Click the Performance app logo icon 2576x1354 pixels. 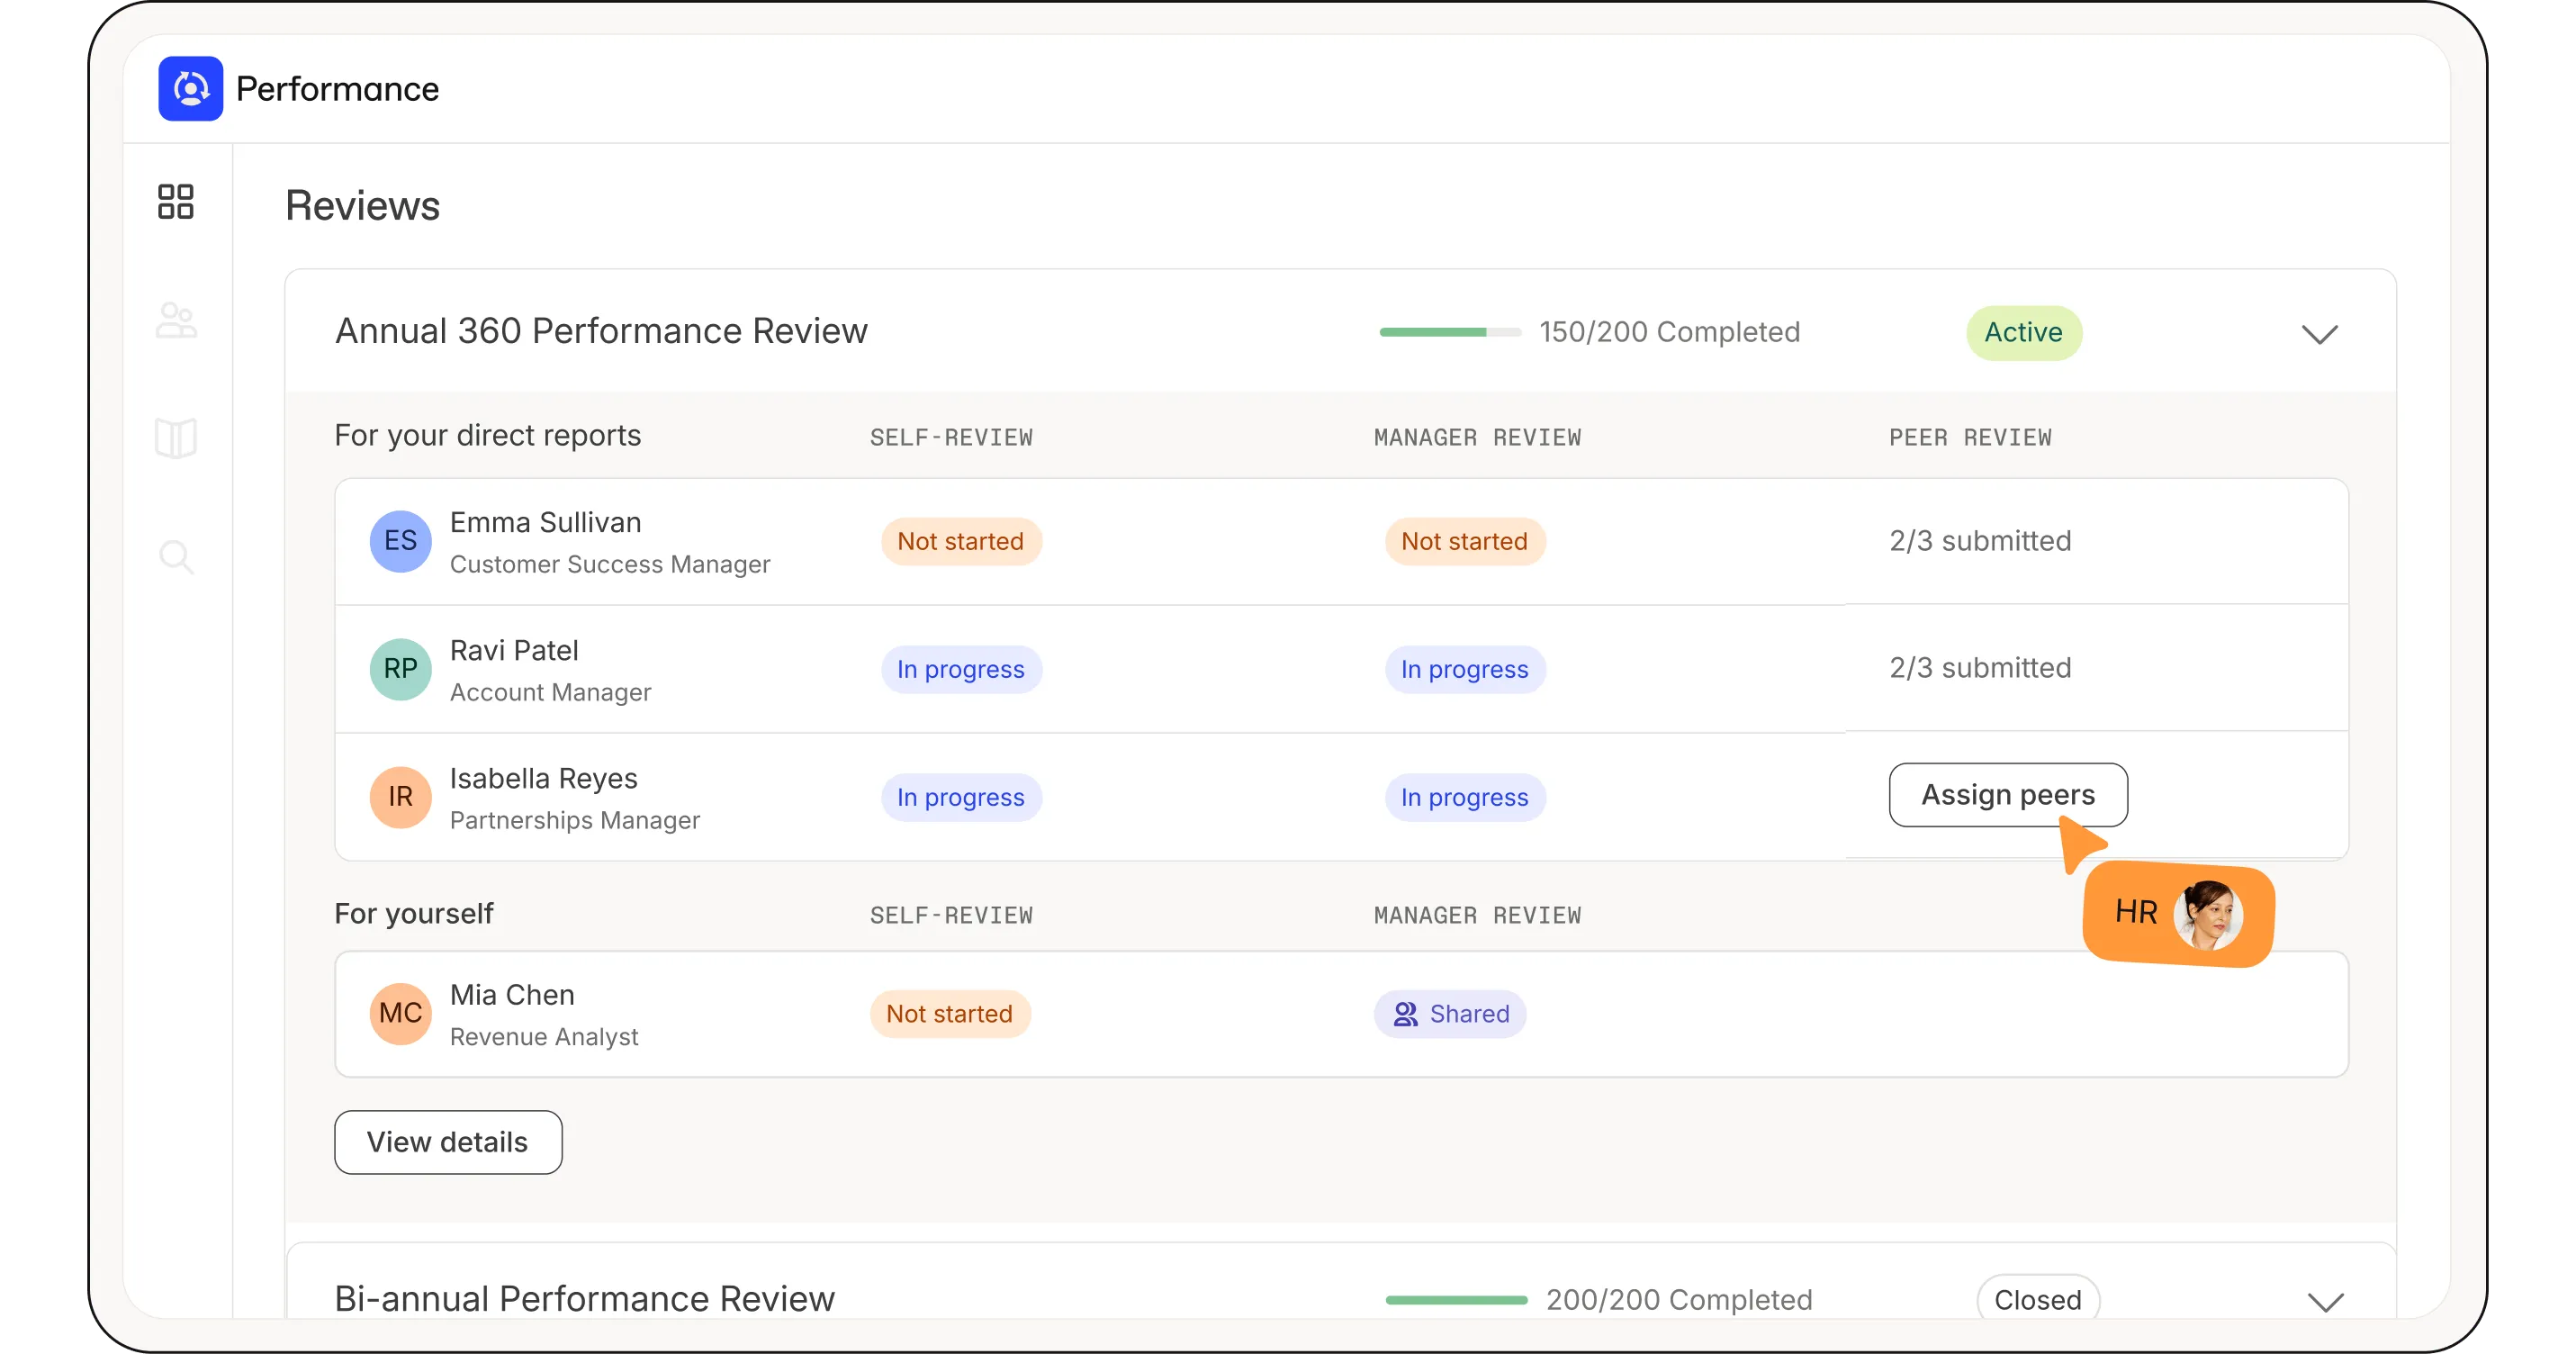pos(190,89)
